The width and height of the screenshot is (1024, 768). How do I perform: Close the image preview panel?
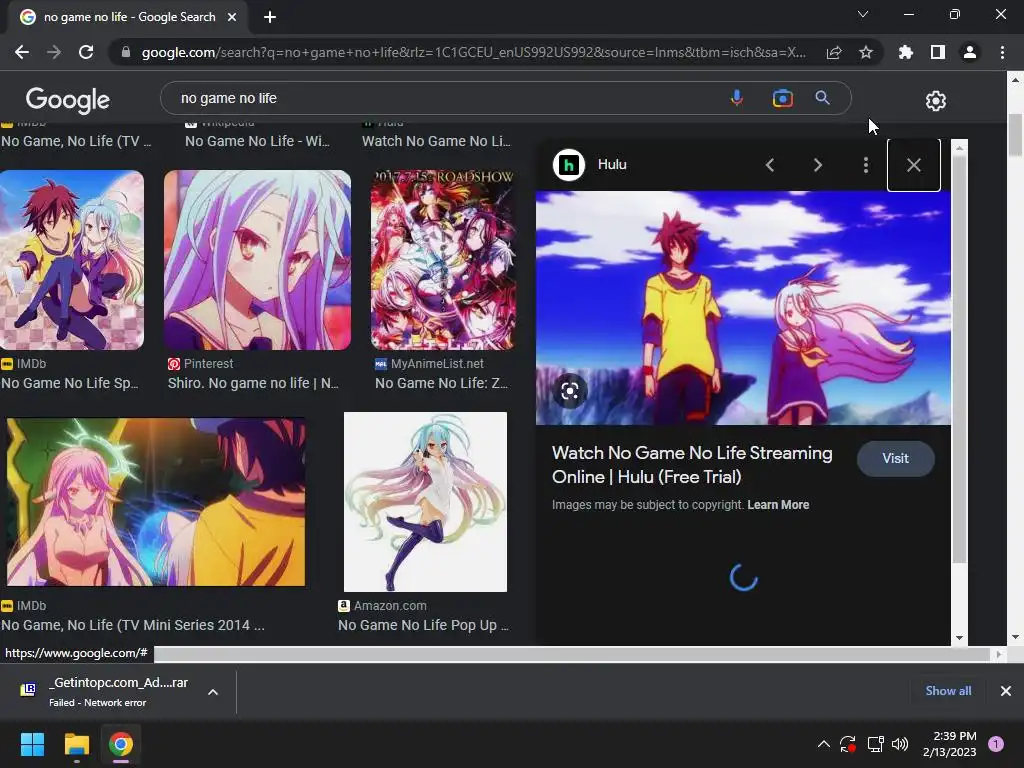[914, 165]
